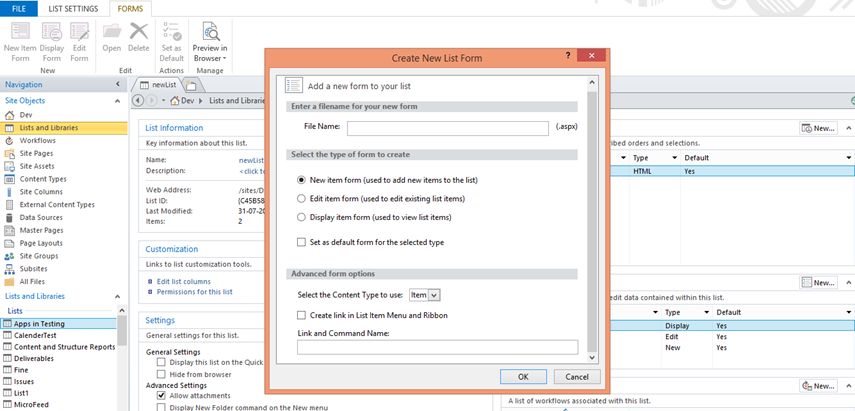Viewport: 855px width, 411px height.
Task: Collapse the Site Objects section
Action: pyautogui.click(x=118, y=101)
